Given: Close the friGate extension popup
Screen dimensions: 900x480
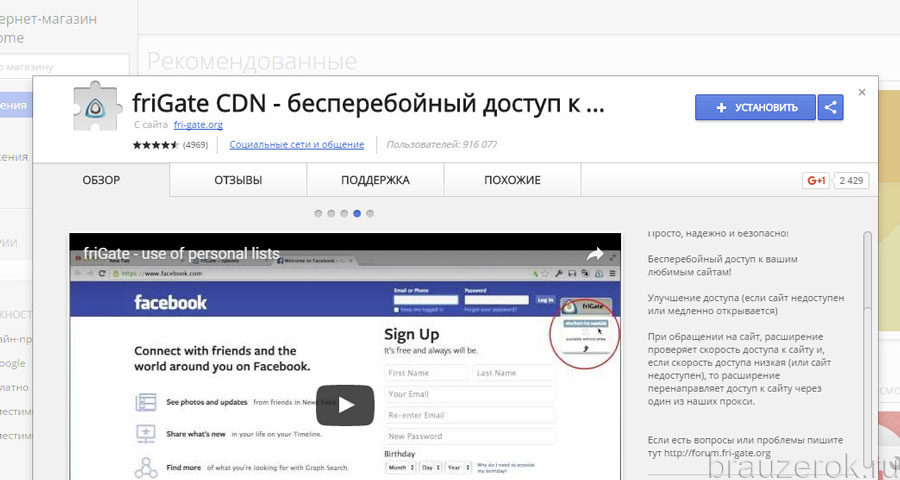Looking at the screenshot, I should (862, 92).
